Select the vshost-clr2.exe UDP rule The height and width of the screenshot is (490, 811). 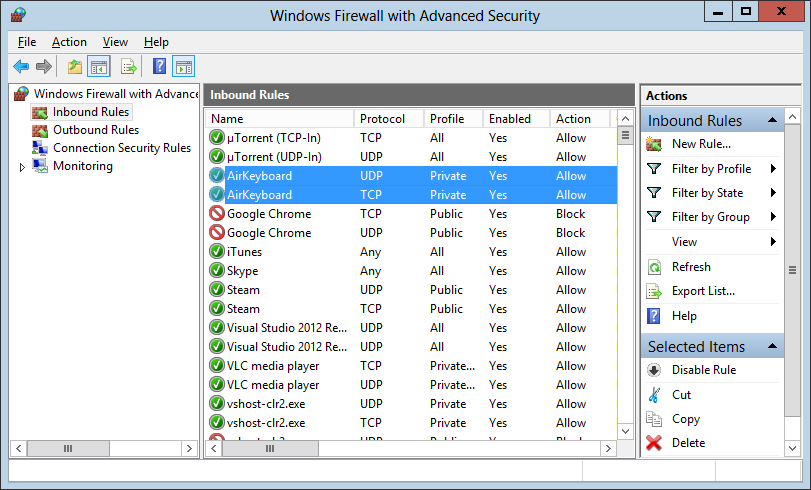(266, 404)
